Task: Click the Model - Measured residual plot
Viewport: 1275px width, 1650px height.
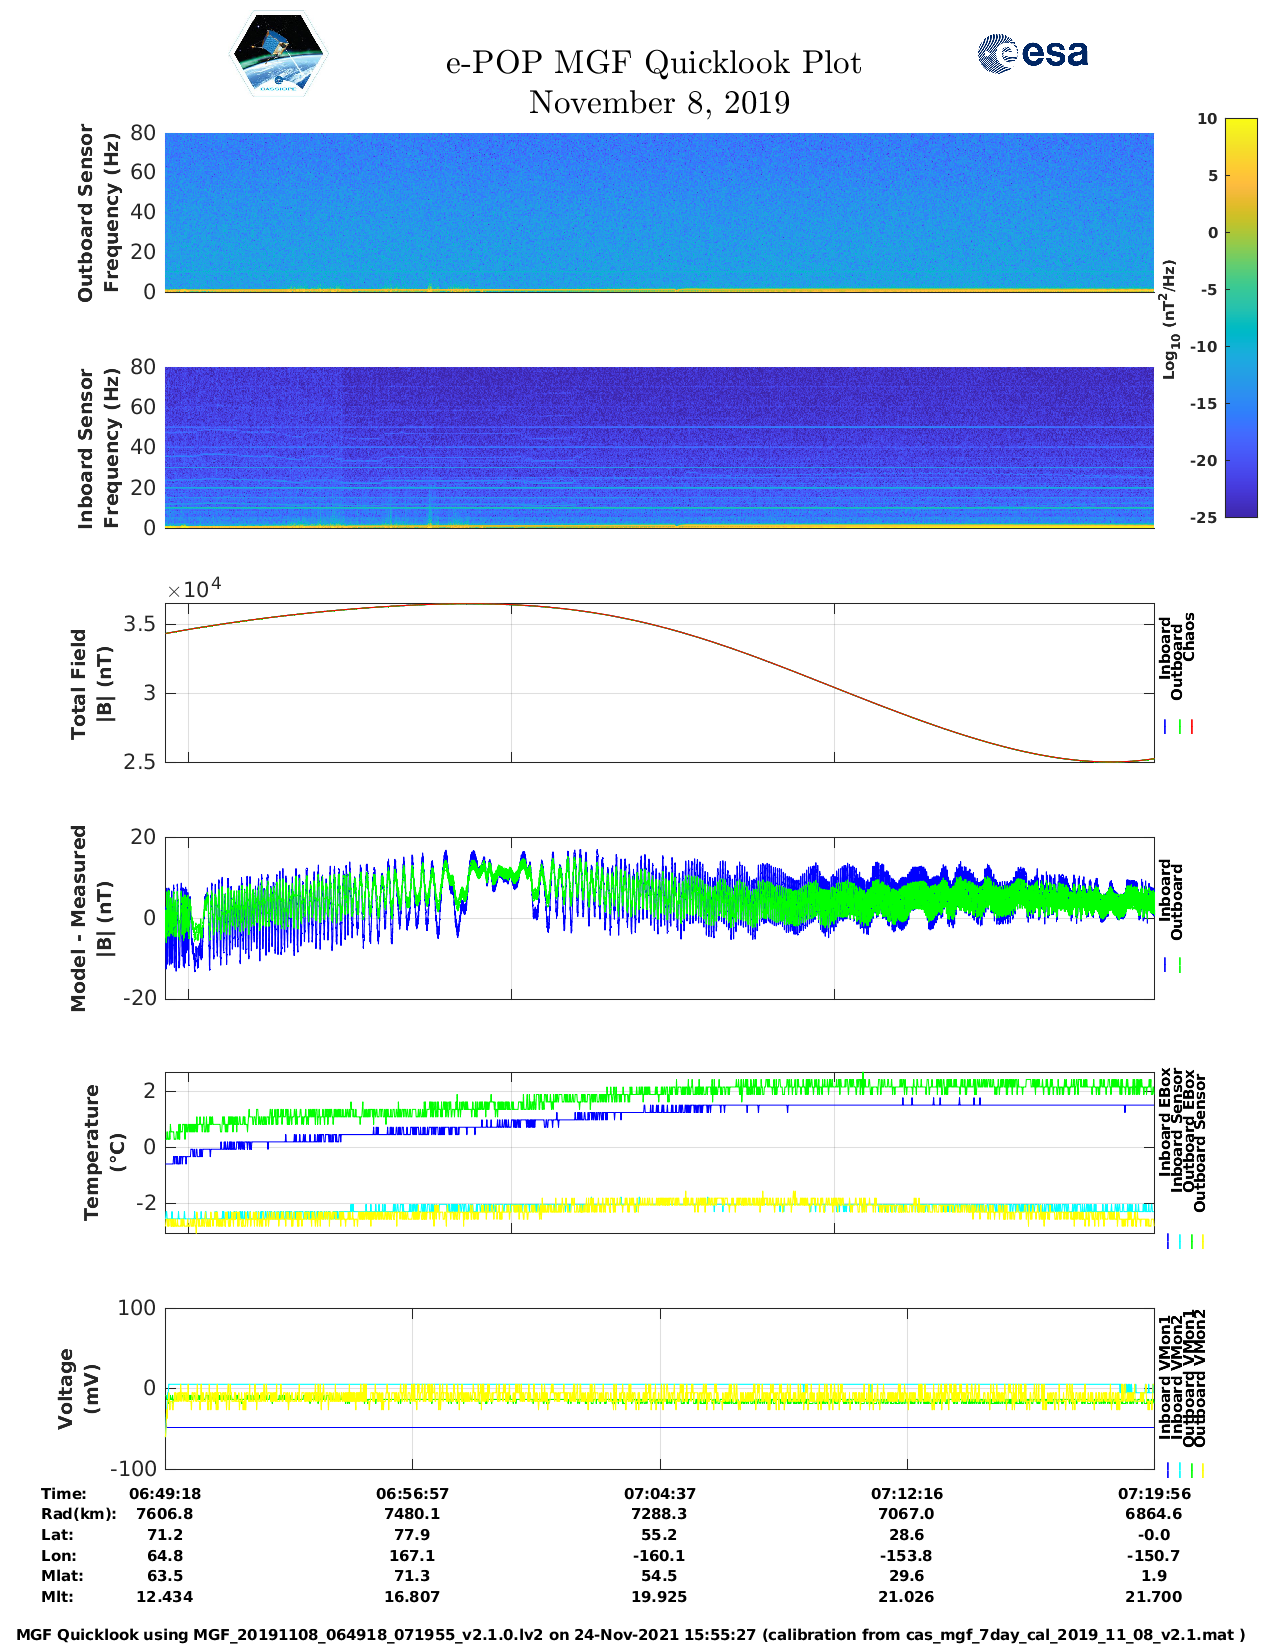Action: [659, 918]
